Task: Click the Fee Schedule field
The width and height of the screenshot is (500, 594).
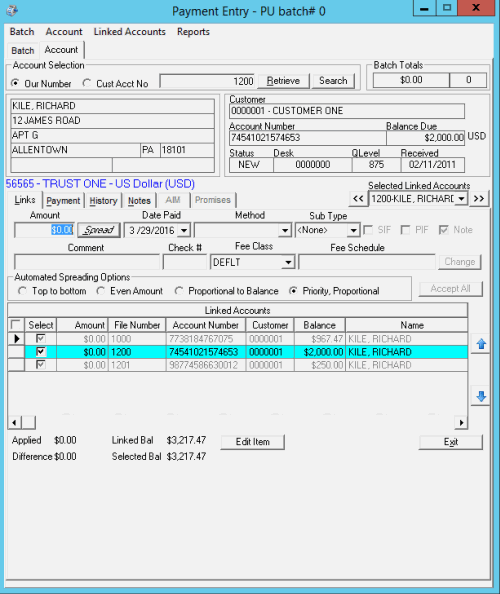Action: (367, 262)
